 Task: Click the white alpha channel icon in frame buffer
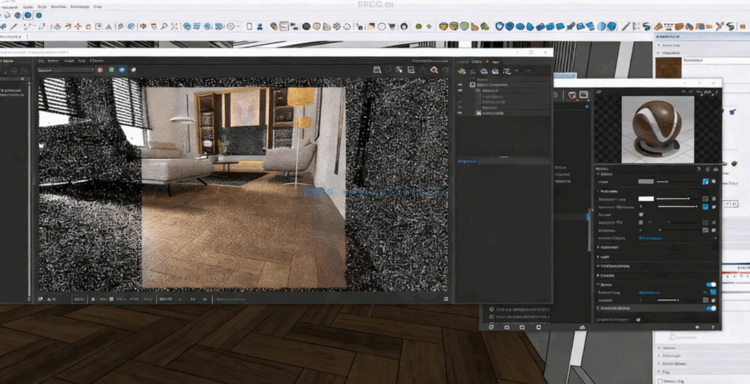tap(133, 70)
